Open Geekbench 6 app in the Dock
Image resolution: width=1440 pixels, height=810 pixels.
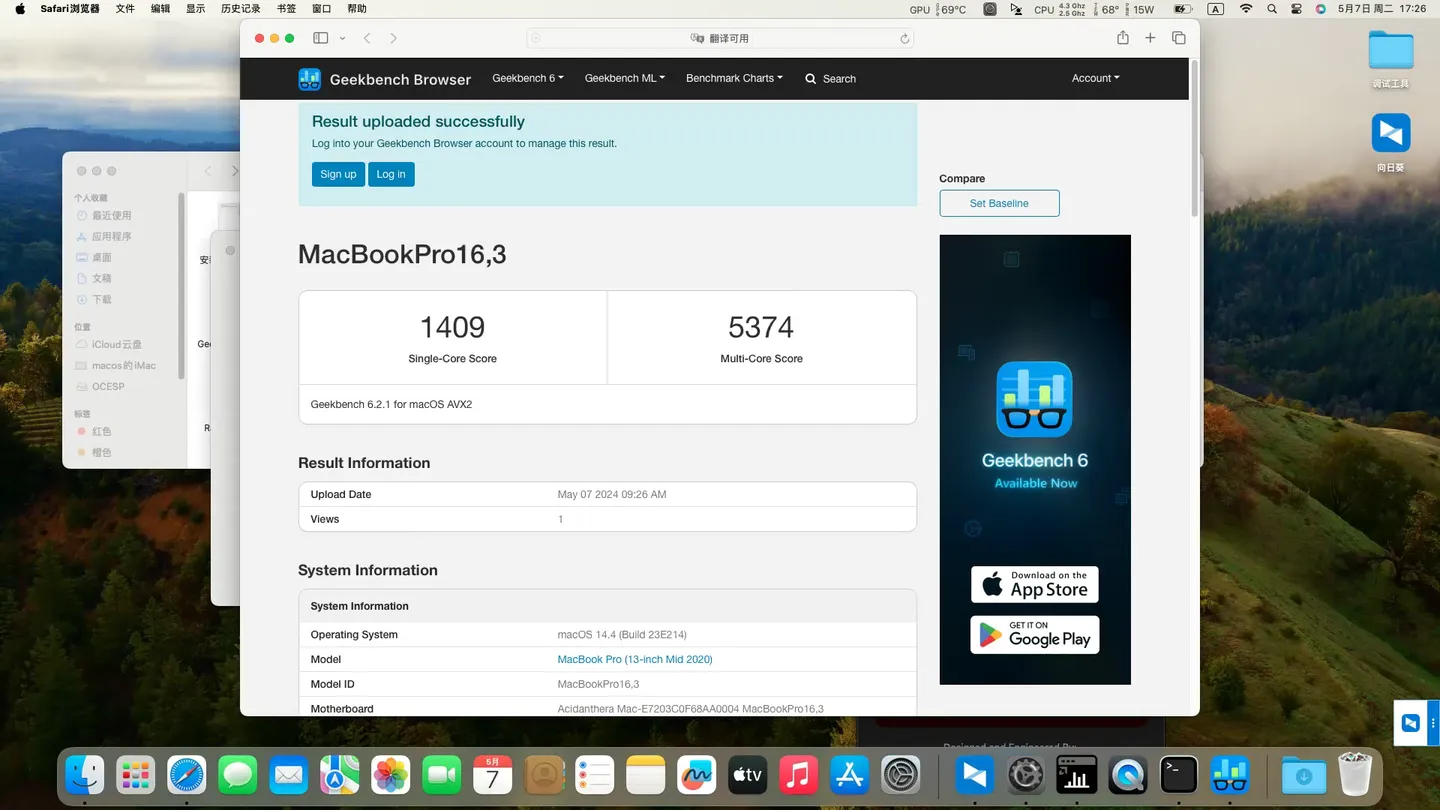pos(1229,775)
